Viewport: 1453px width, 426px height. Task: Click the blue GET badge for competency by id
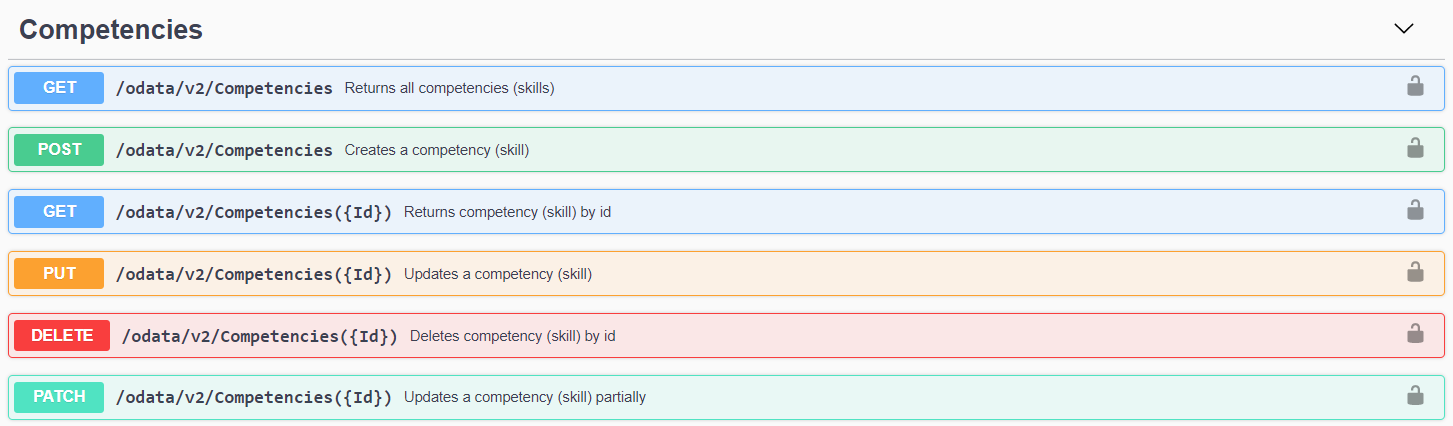(59, 212)
